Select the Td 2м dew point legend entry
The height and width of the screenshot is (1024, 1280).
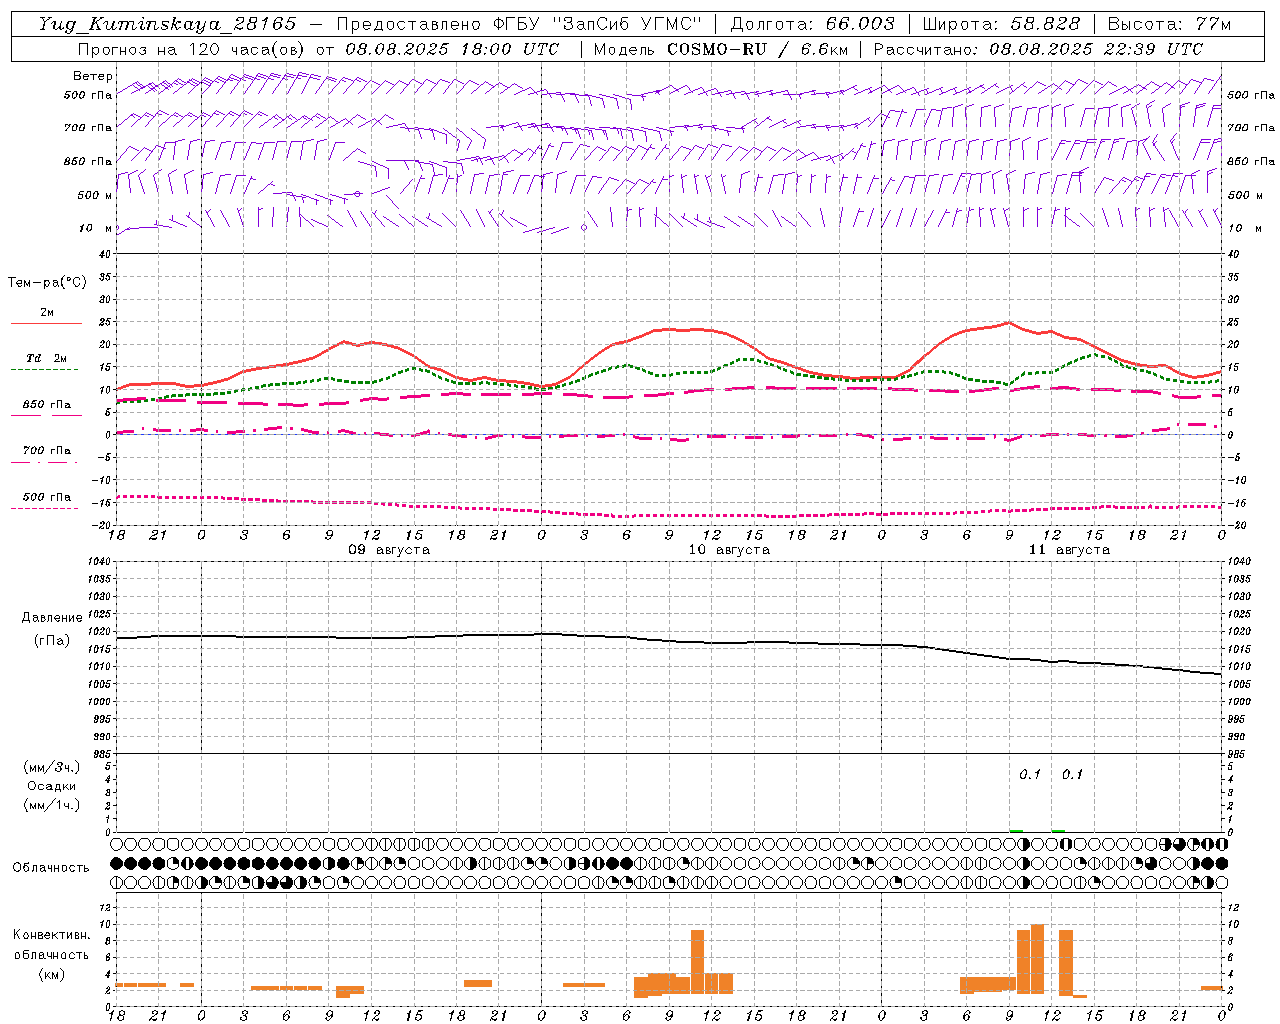(x=47, y=358)
